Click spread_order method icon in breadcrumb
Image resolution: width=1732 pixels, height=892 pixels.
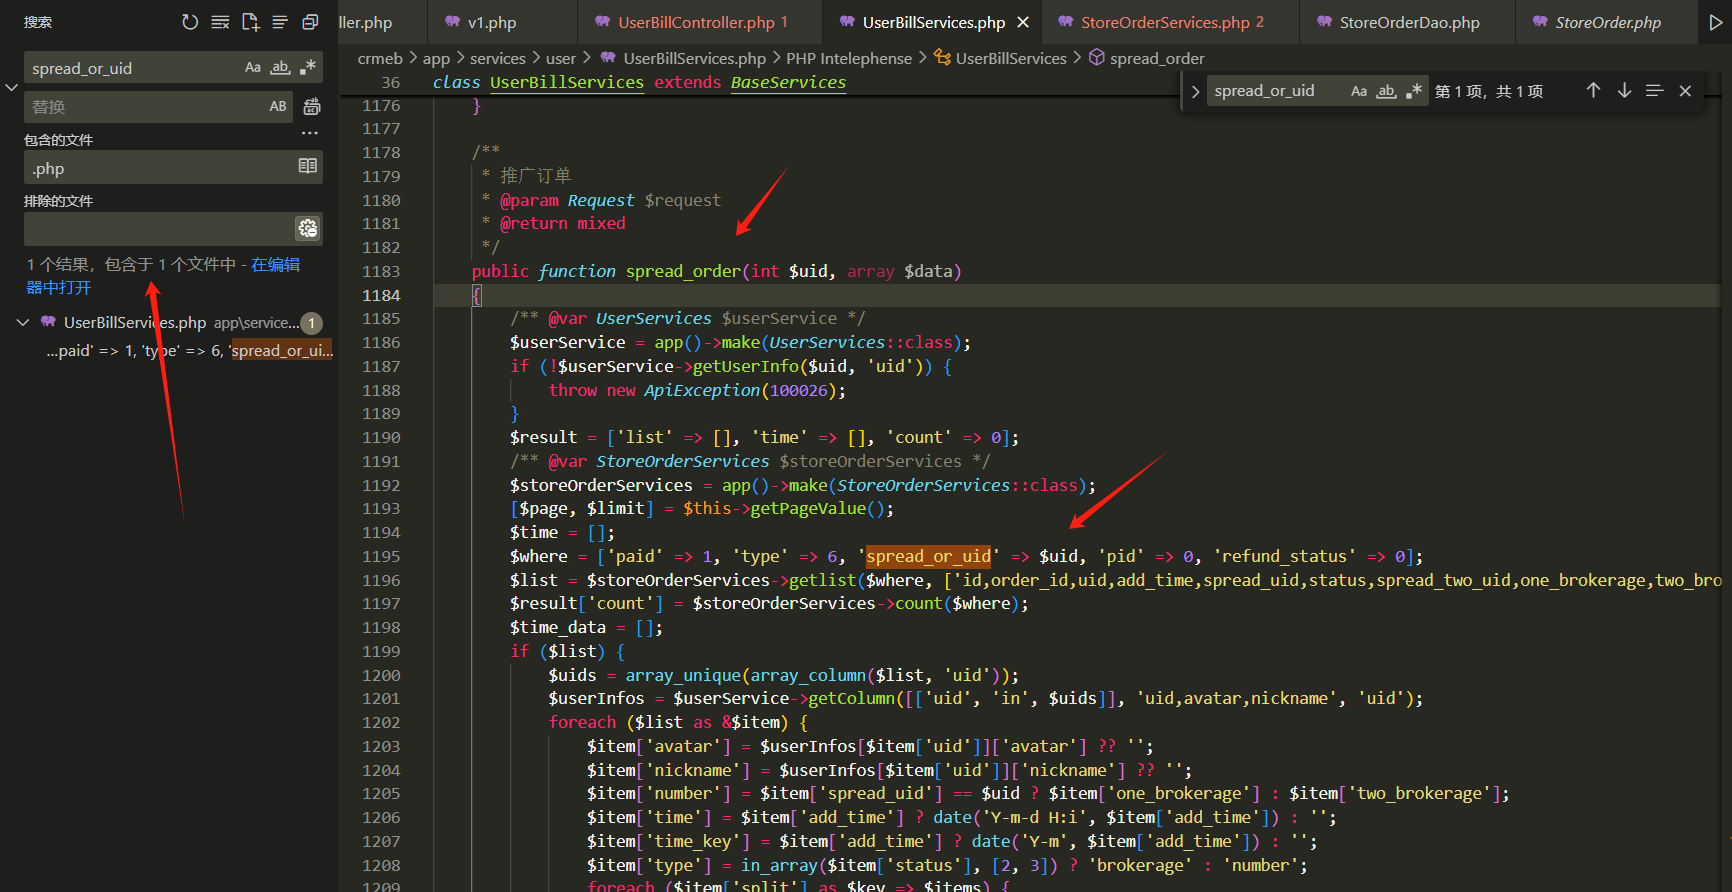1097,58
